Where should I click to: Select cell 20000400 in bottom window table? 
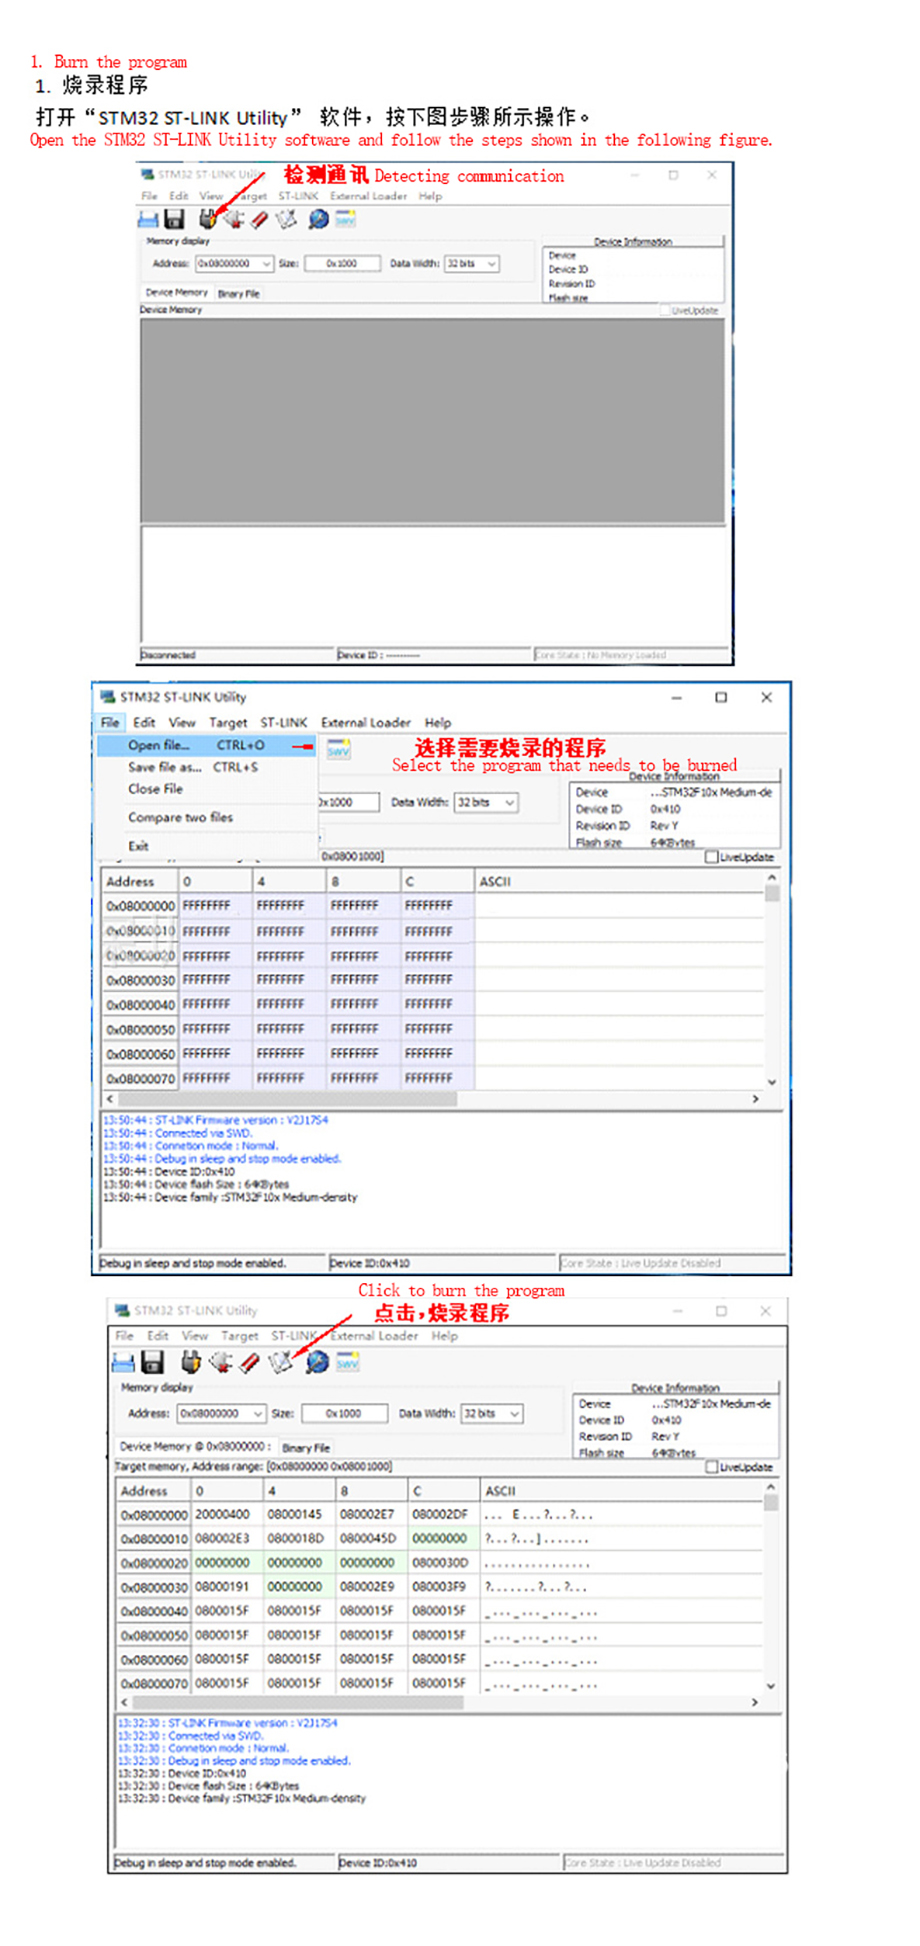pyautogui.click(x=227, y=1515)
